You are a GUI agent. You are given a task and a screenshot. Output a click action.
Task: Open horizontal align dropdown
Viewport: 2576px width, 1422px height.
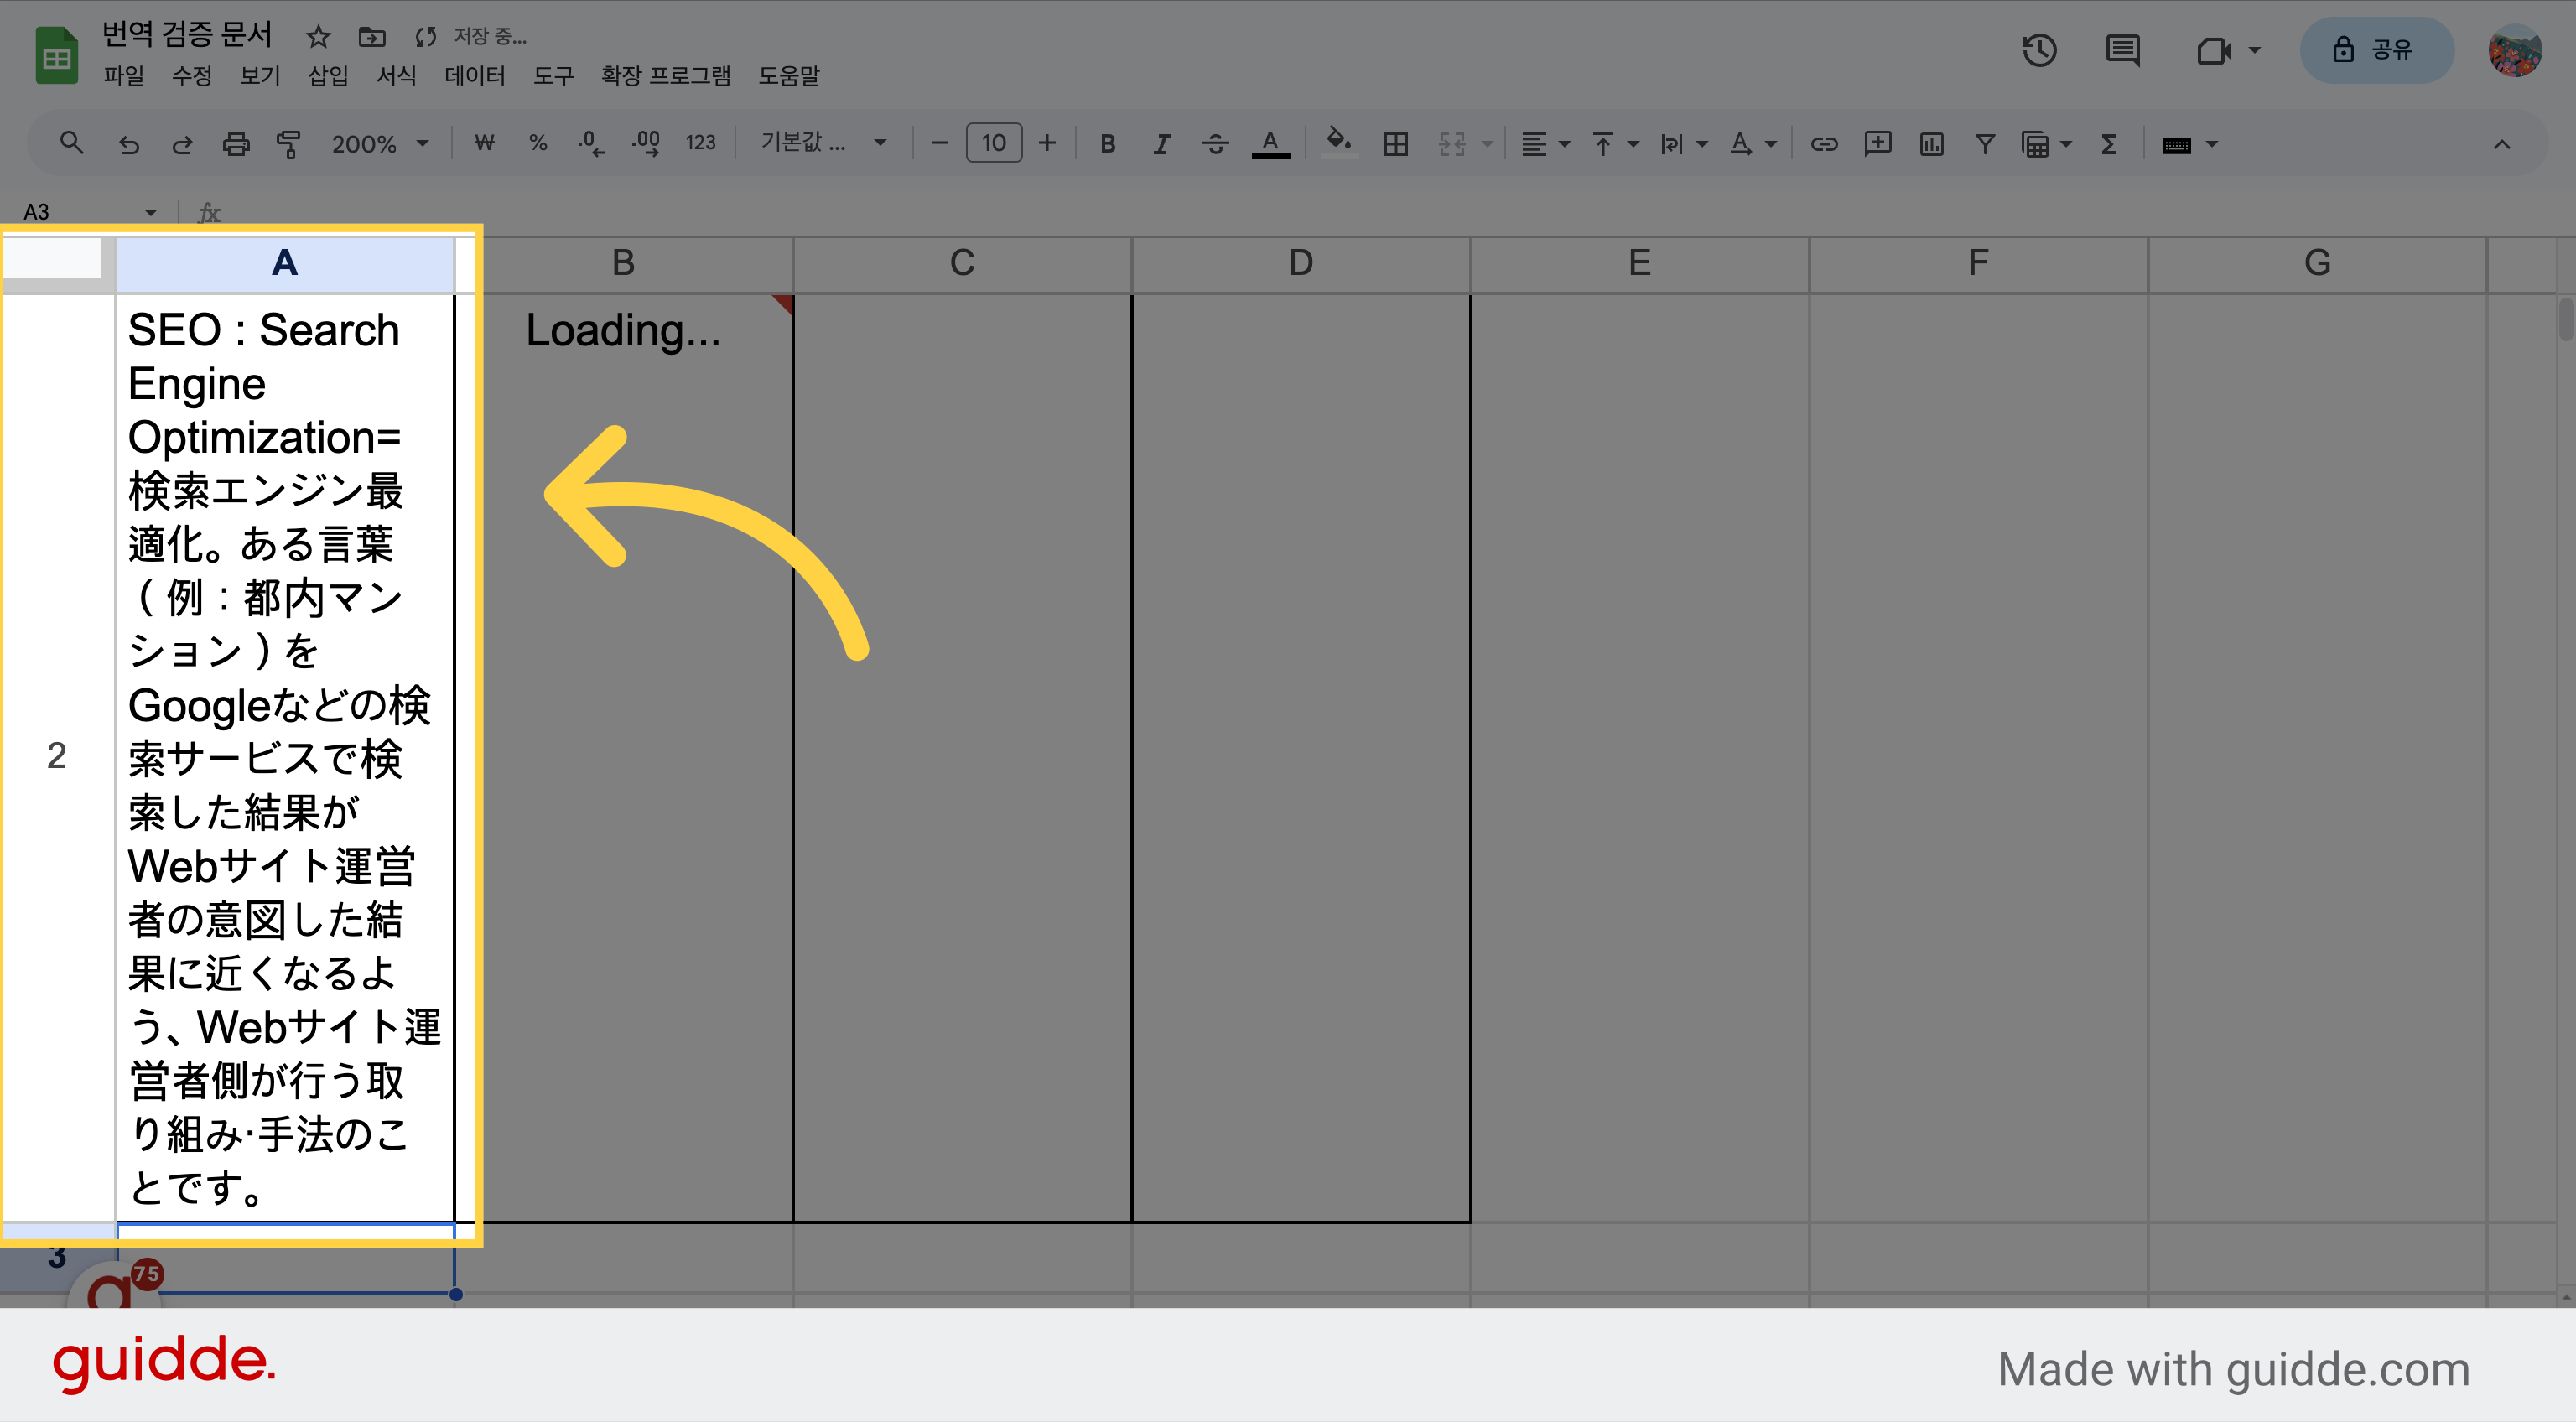pyautogui.click(x=1545, y=144)
